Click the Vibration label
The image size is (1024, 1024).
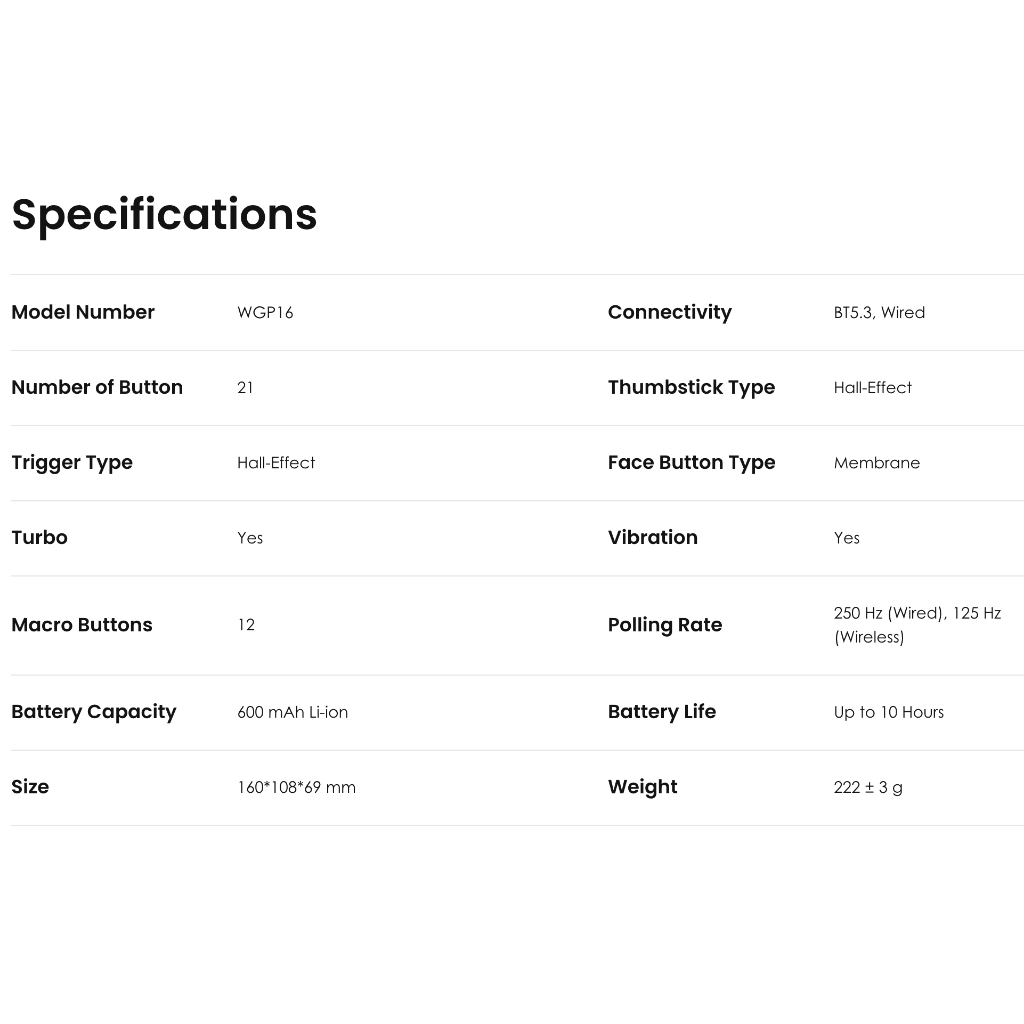tap(653, 537)
